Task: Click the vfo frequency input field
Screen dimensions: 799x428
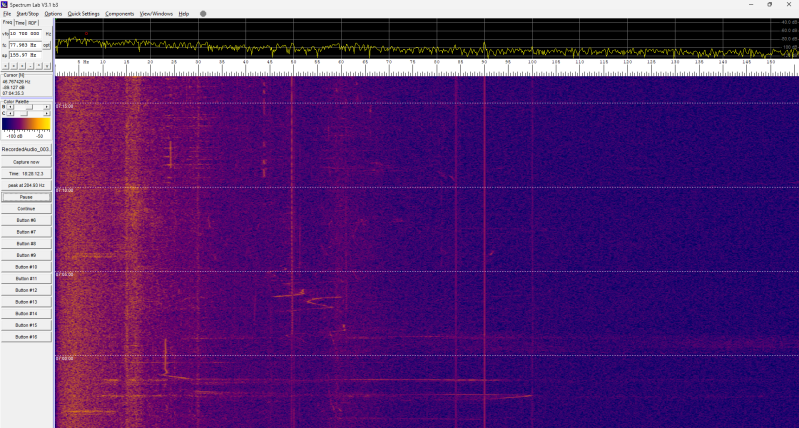Action: (25, 34)
